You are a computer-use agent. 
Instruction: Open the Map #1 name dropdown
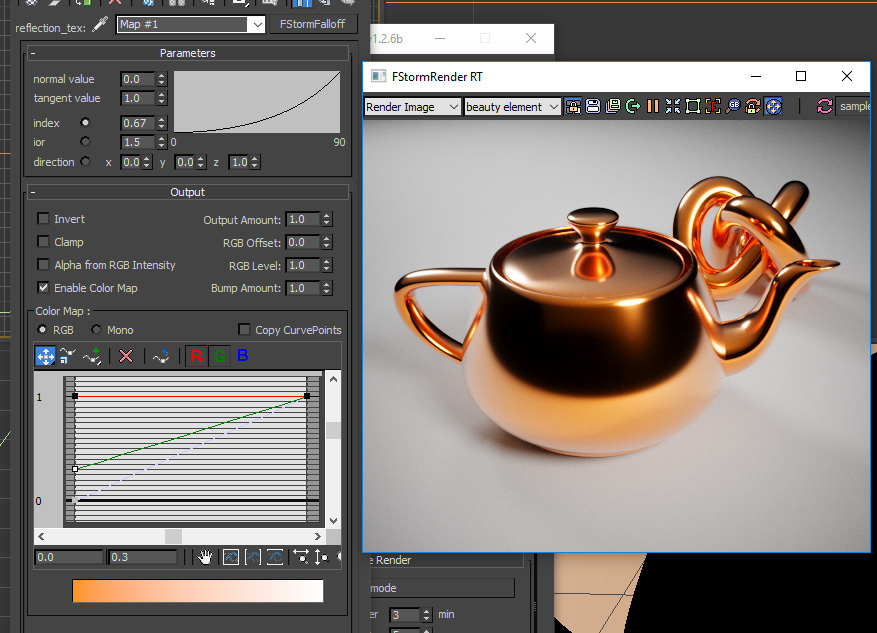click(x=257, y=24)
